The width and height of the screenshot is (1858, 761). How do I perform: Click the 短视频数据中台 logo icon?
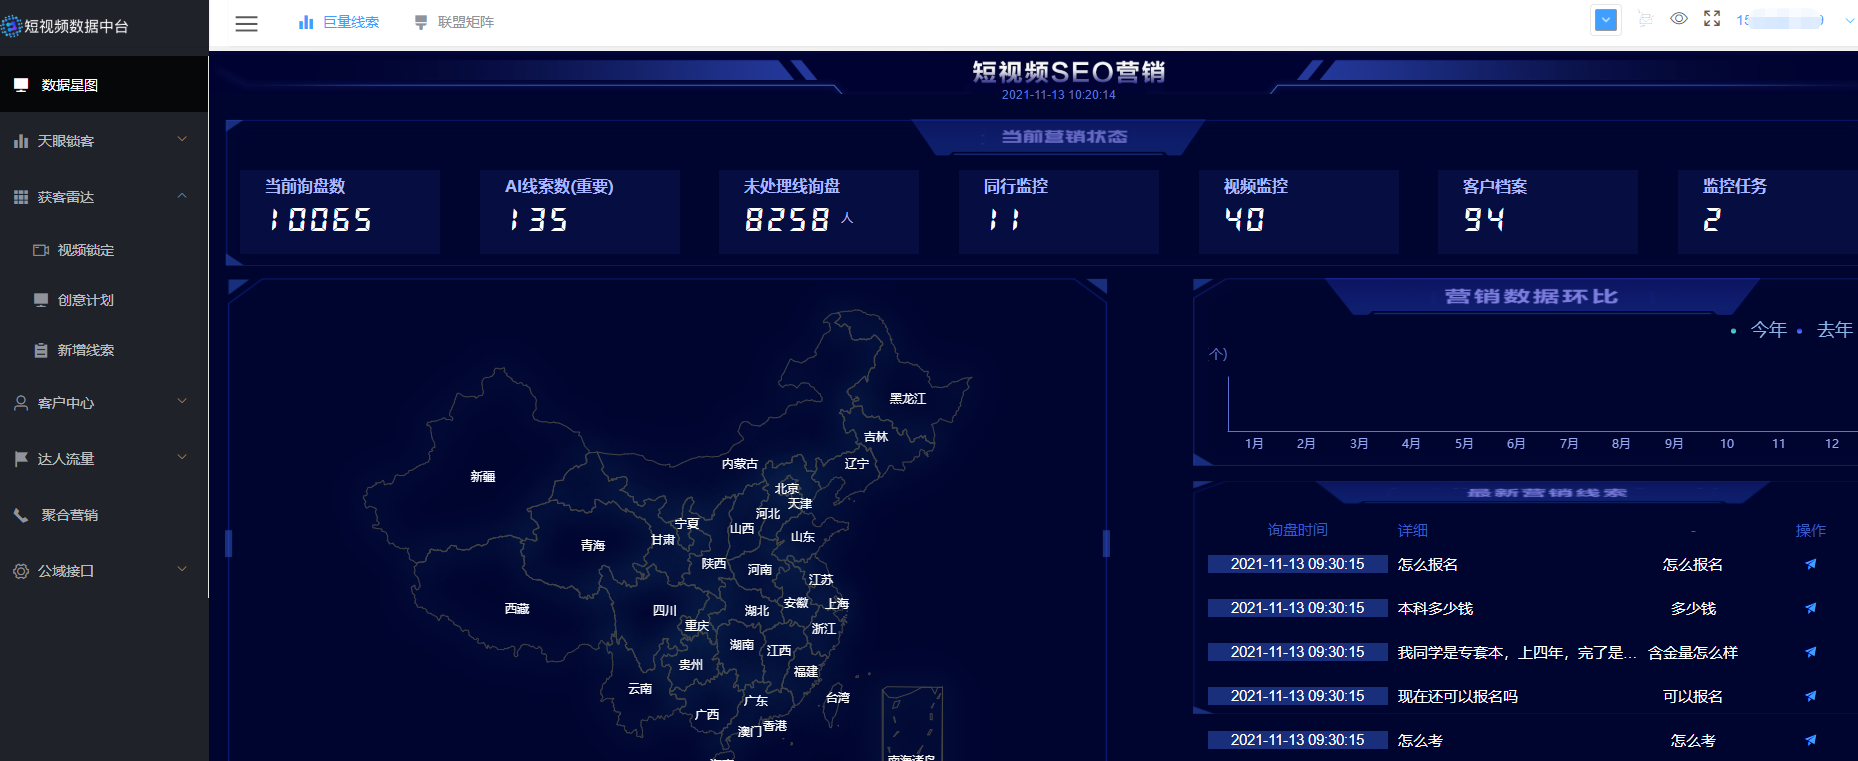(x=11, y=26)
